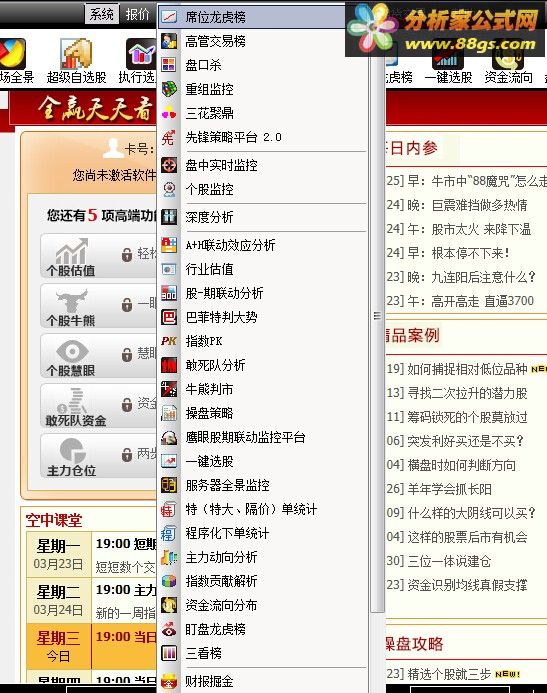This screenshot has width=547, height=693.
Task: Open the 报价 menu
Action: pos(137,14)
